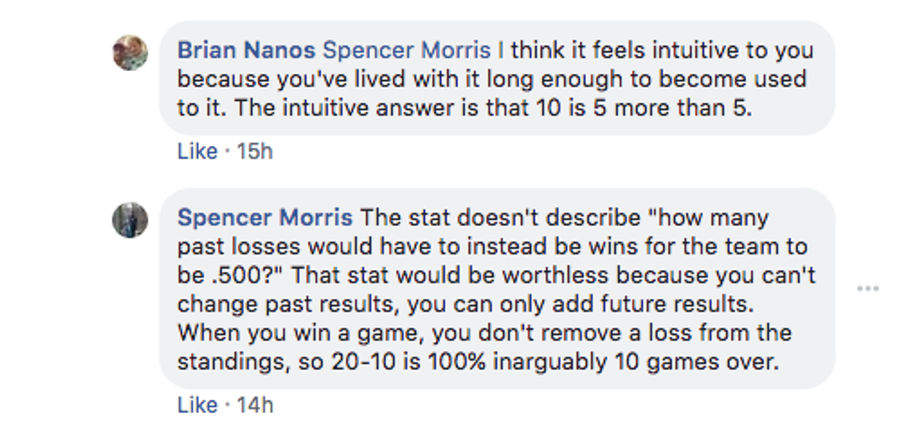Like Brian Nanos's comment
Image resolution: width=900 pixels, height=432 pixels.
coord(197,151)
